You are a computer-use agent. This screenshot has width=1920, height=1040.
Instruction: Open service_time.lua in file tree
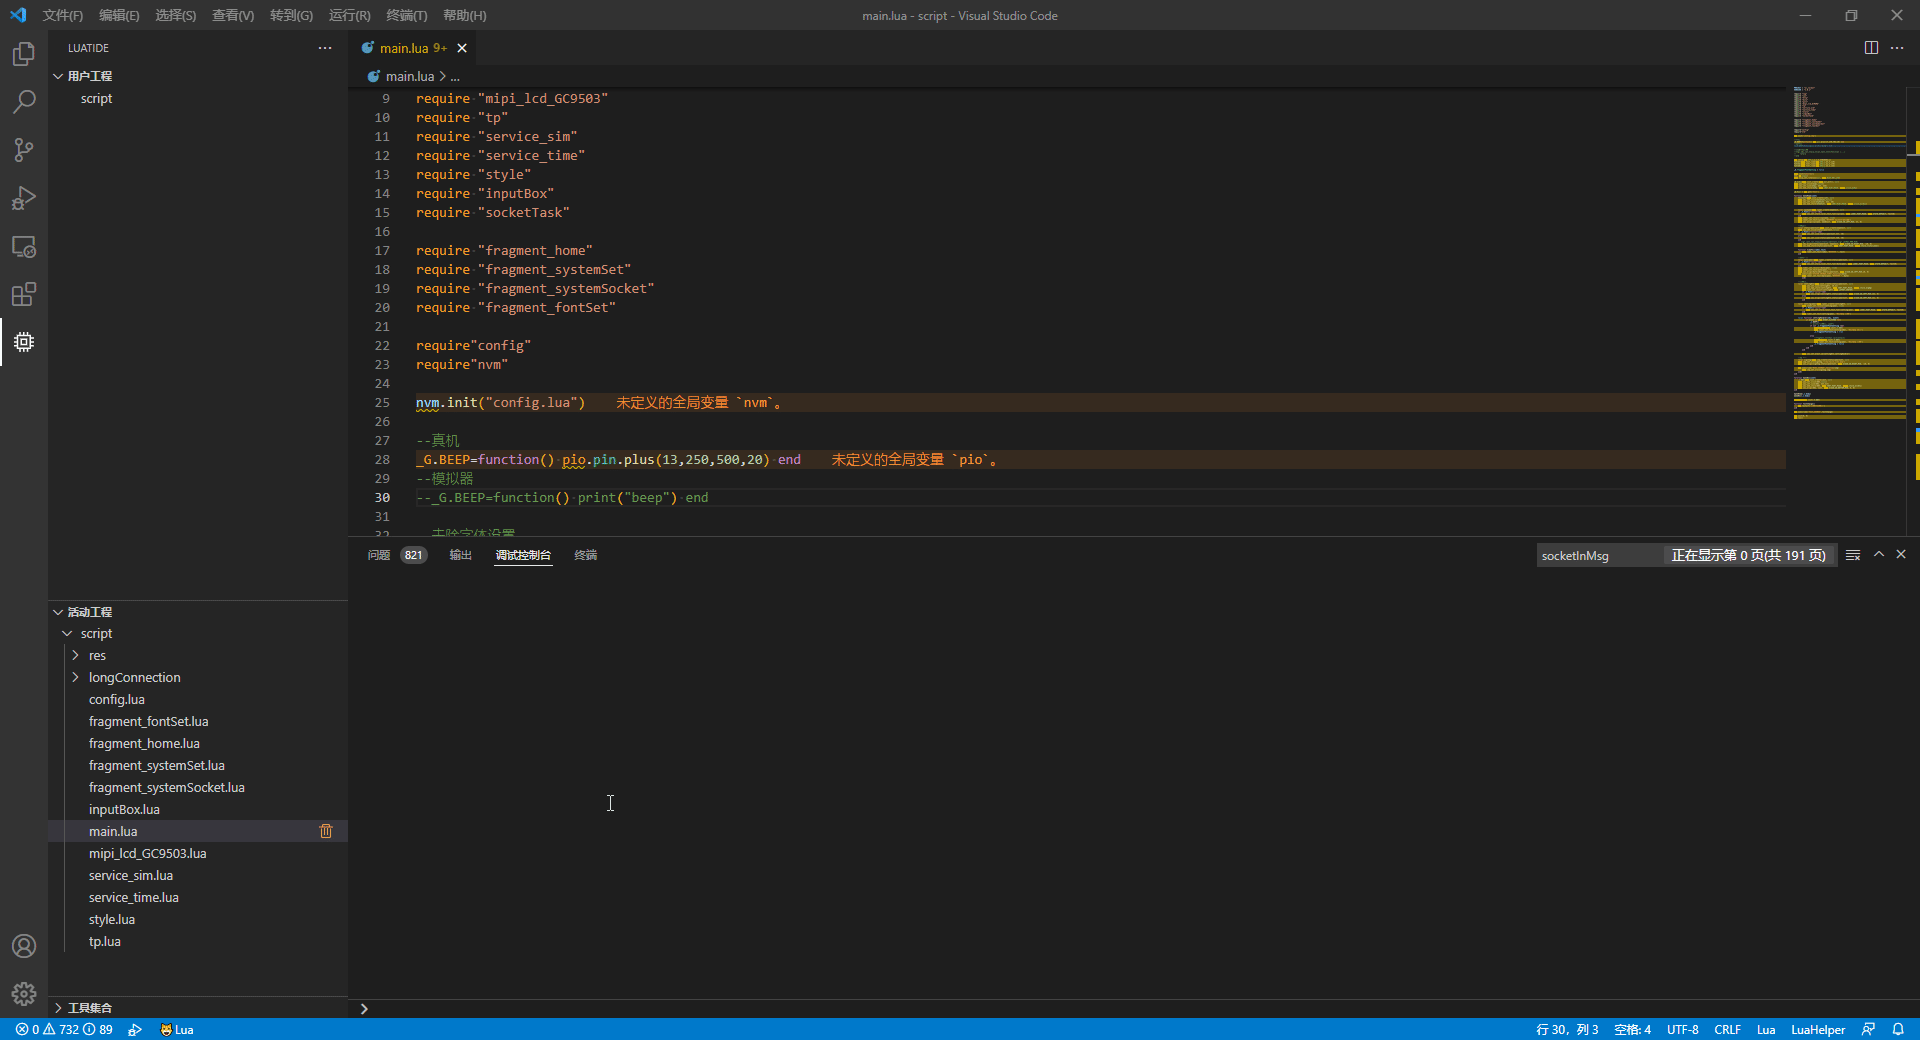tap(134, 898)
